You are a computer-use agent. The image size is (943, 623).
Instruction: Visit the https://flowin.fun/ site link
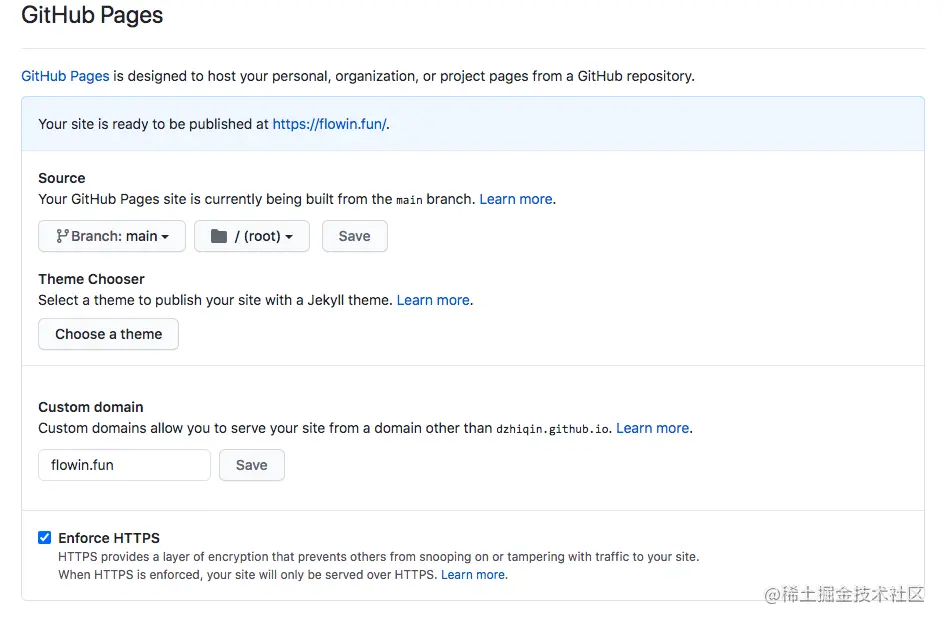[329, 124]
